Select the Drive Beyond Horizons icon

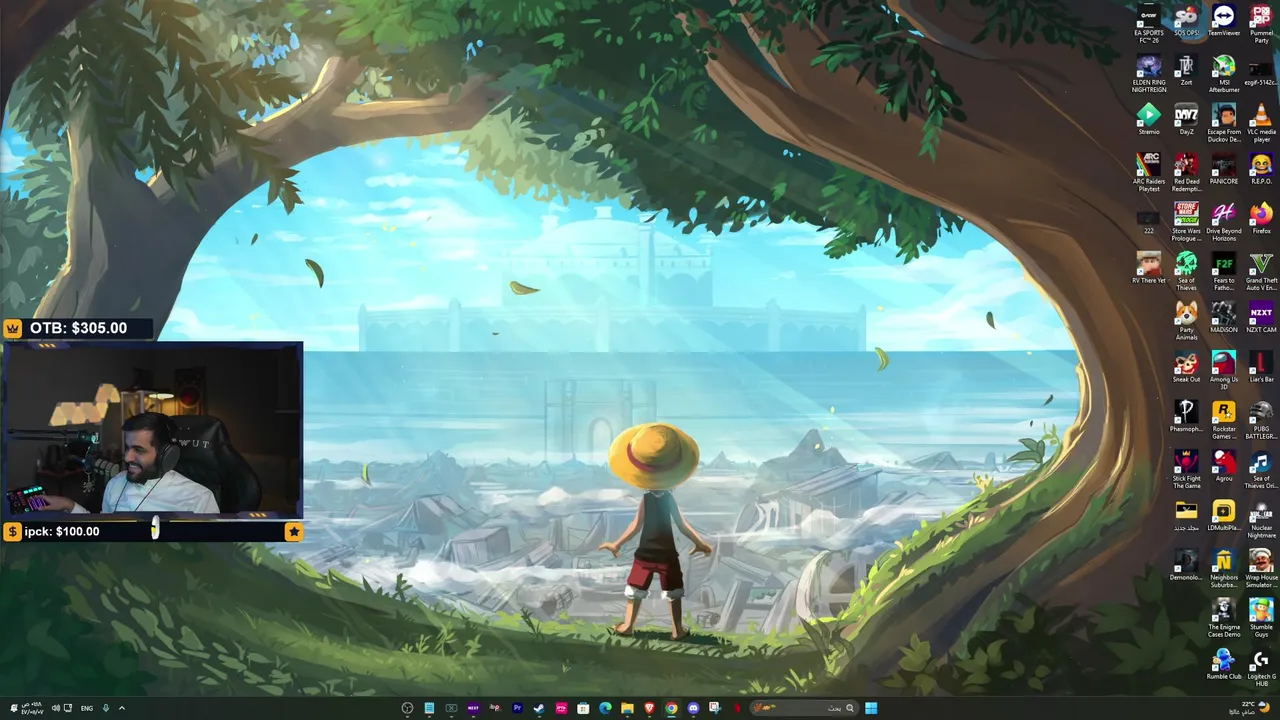[1224, 222]
